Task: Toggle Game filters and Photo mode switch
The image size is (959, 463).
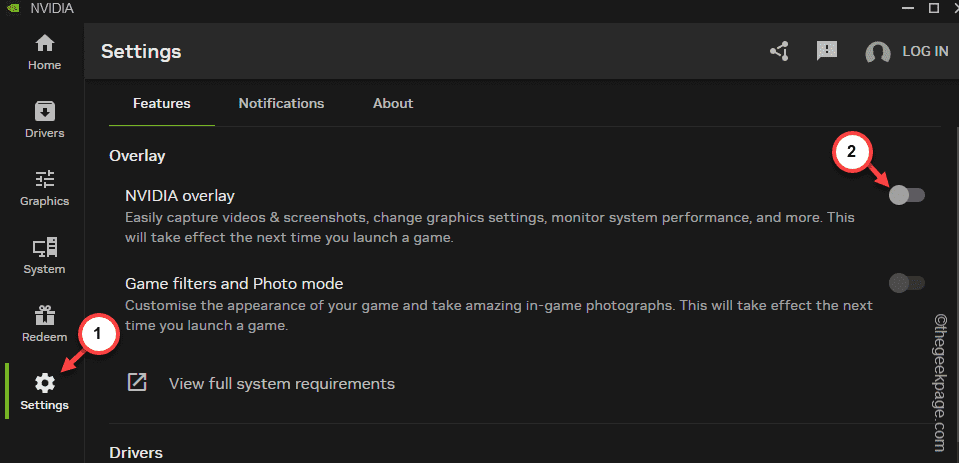Action: 906,283
